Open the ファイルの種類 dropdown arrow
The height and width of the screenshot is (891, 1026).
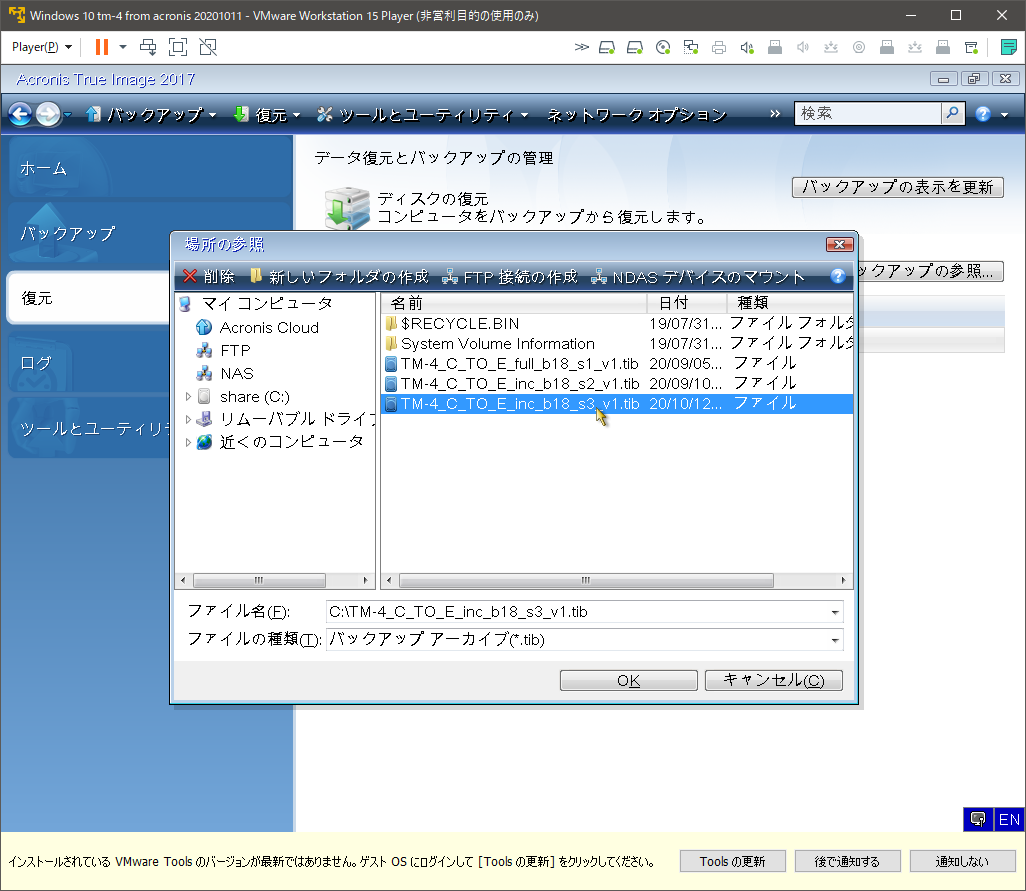pos(835,640)
